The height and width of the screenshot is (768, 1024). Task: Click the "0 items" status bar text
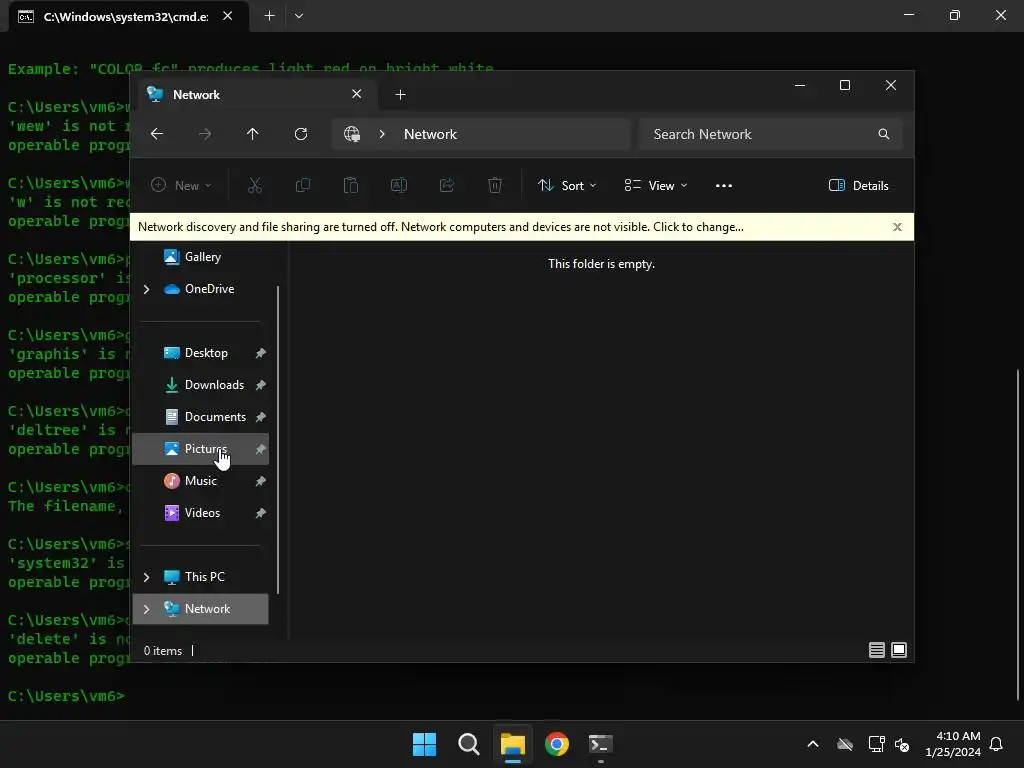(163, 650)
